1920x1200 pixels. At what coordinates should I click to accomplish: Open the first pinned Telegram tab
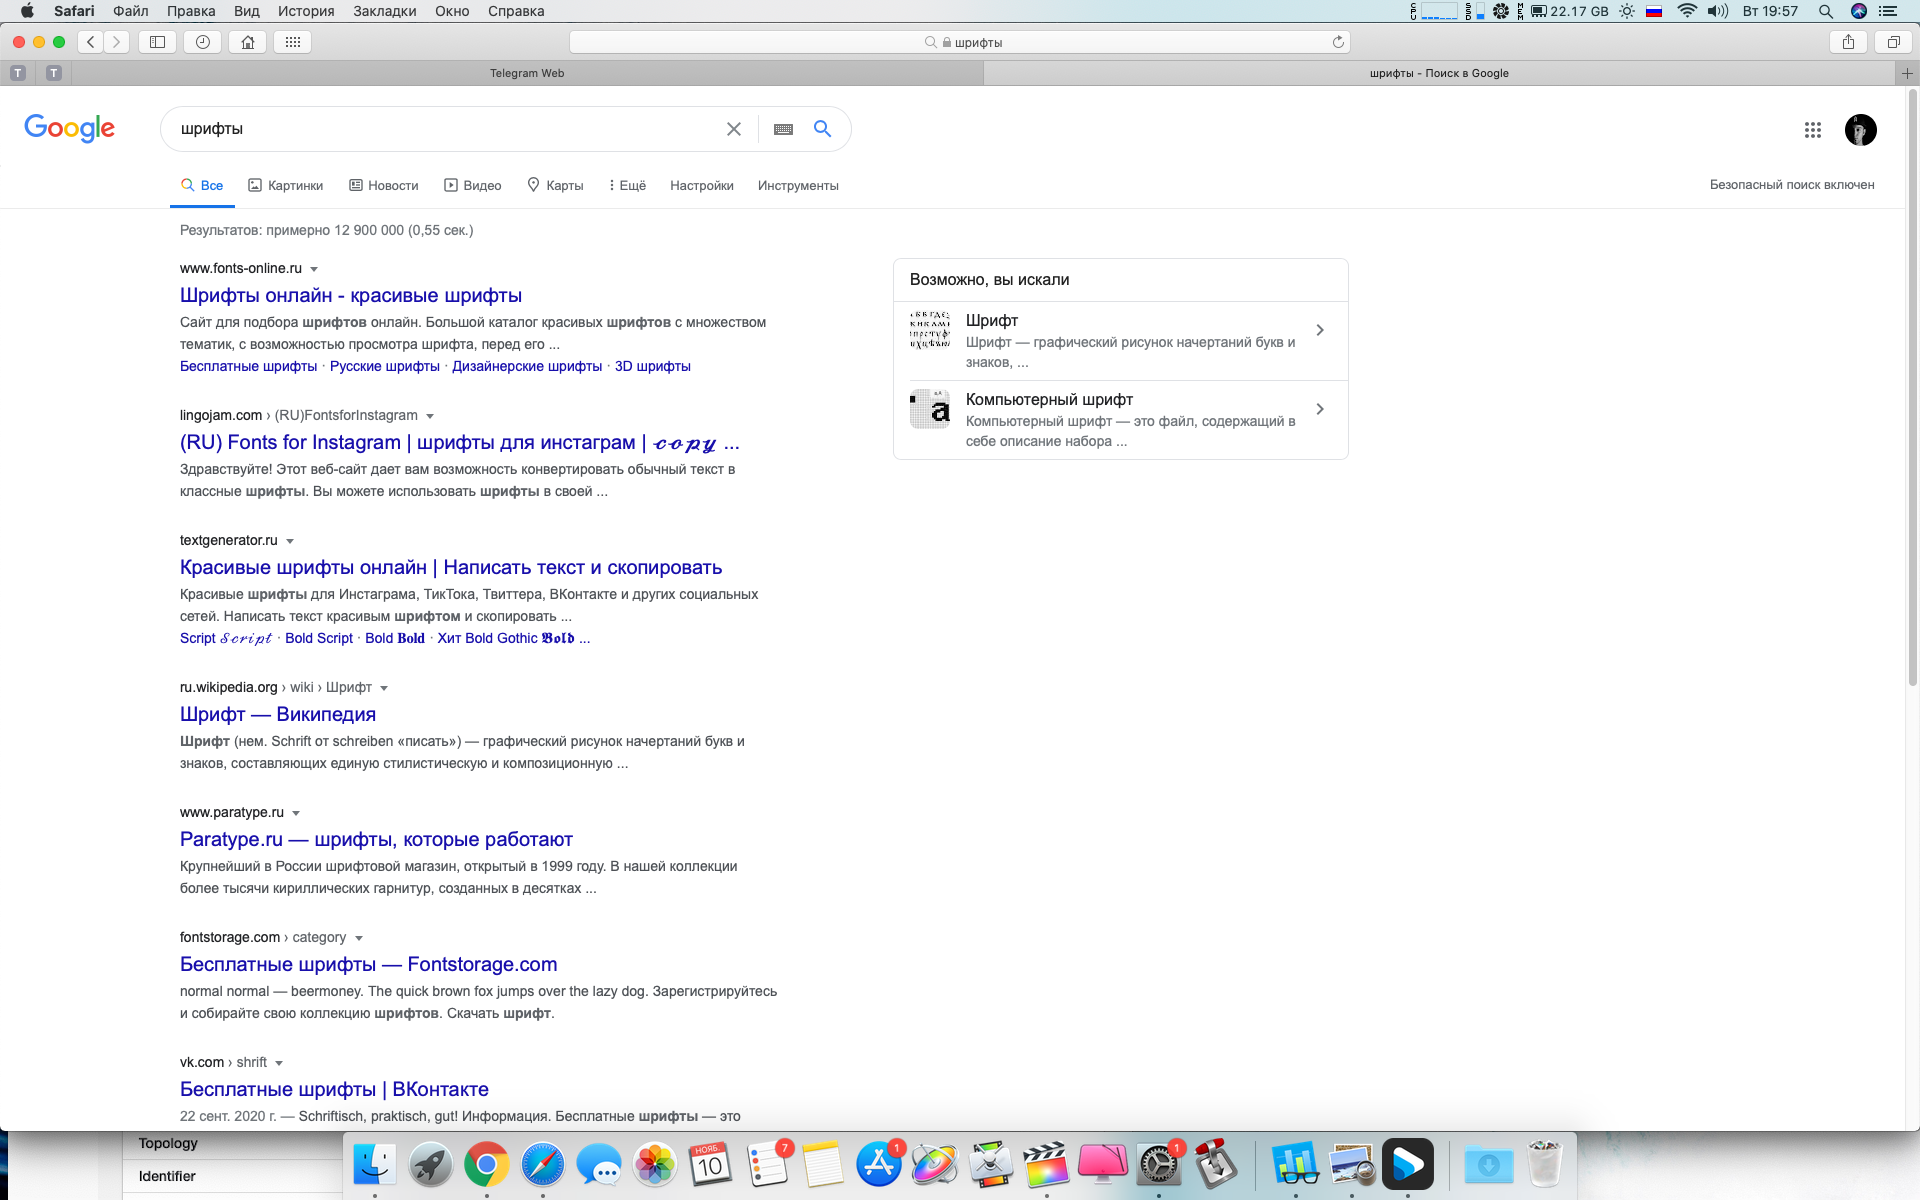click(18, 73)
